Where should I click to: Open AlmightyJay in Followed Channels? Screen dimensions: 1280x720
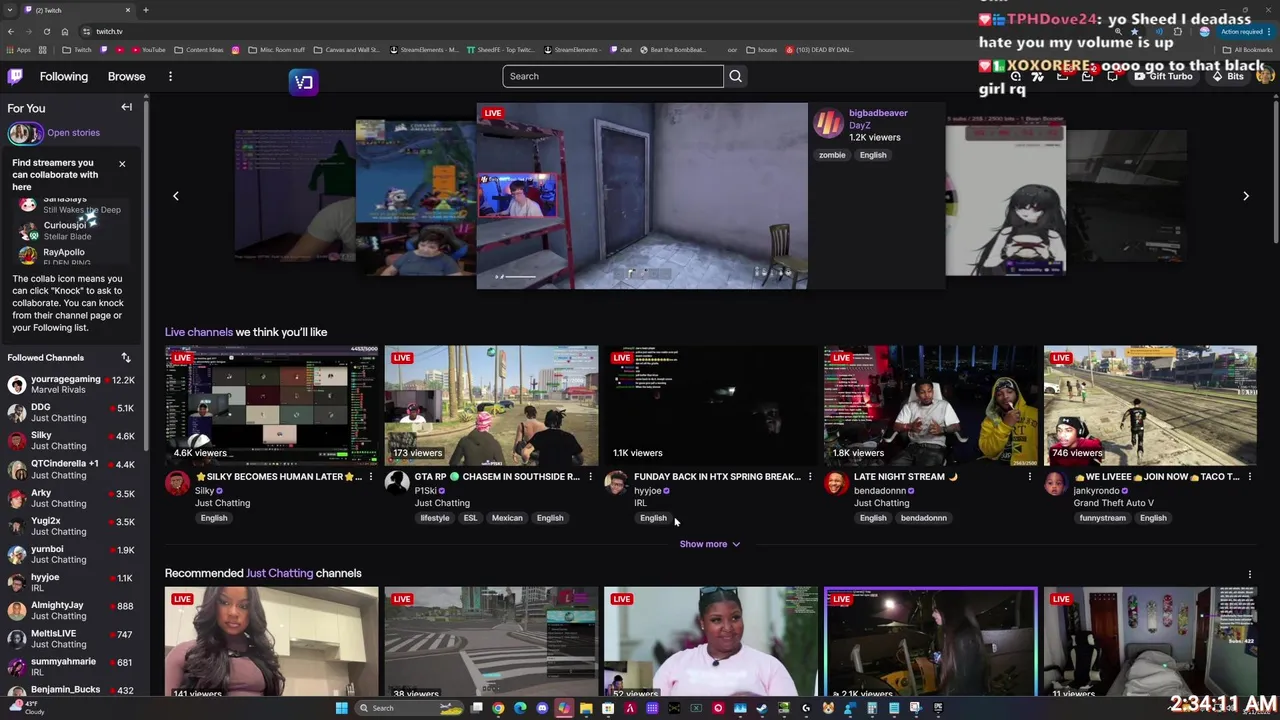tap(70, 610)
